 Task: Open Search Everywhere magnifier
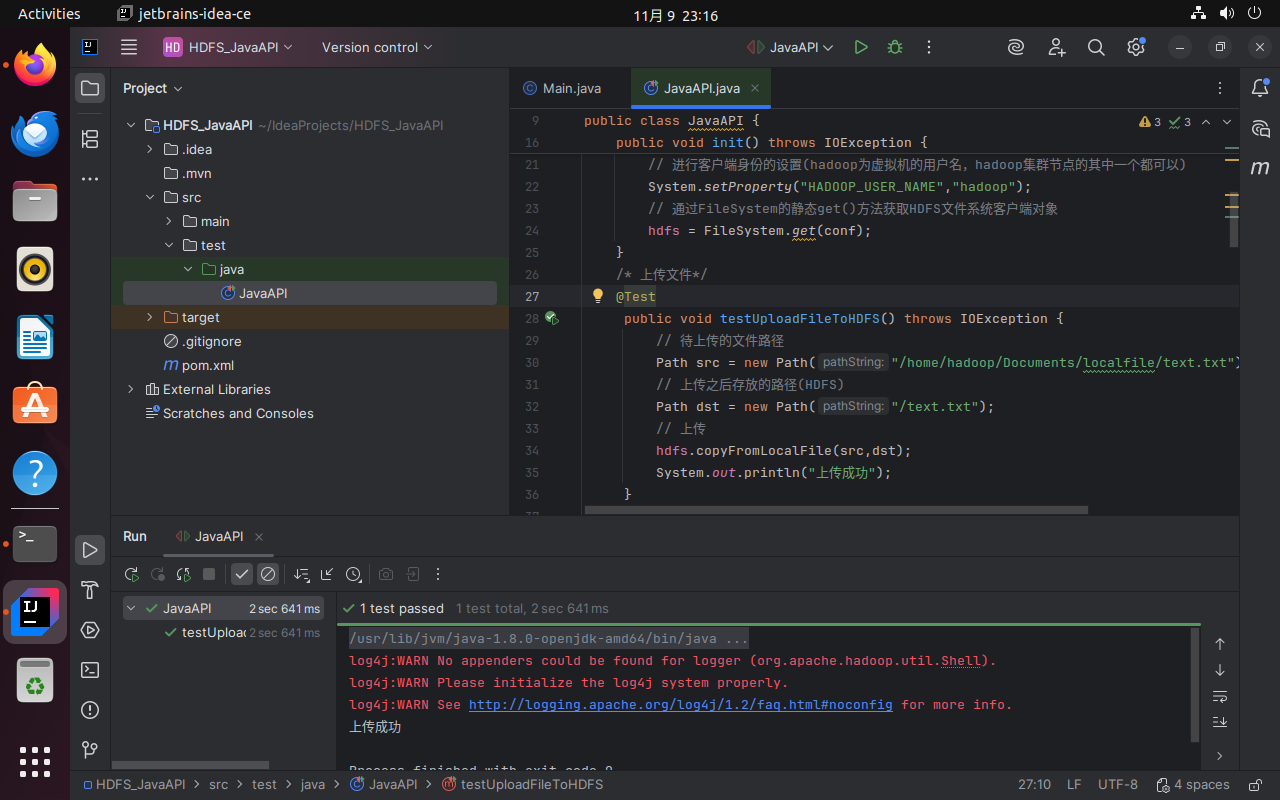[x=1096, y=47]
